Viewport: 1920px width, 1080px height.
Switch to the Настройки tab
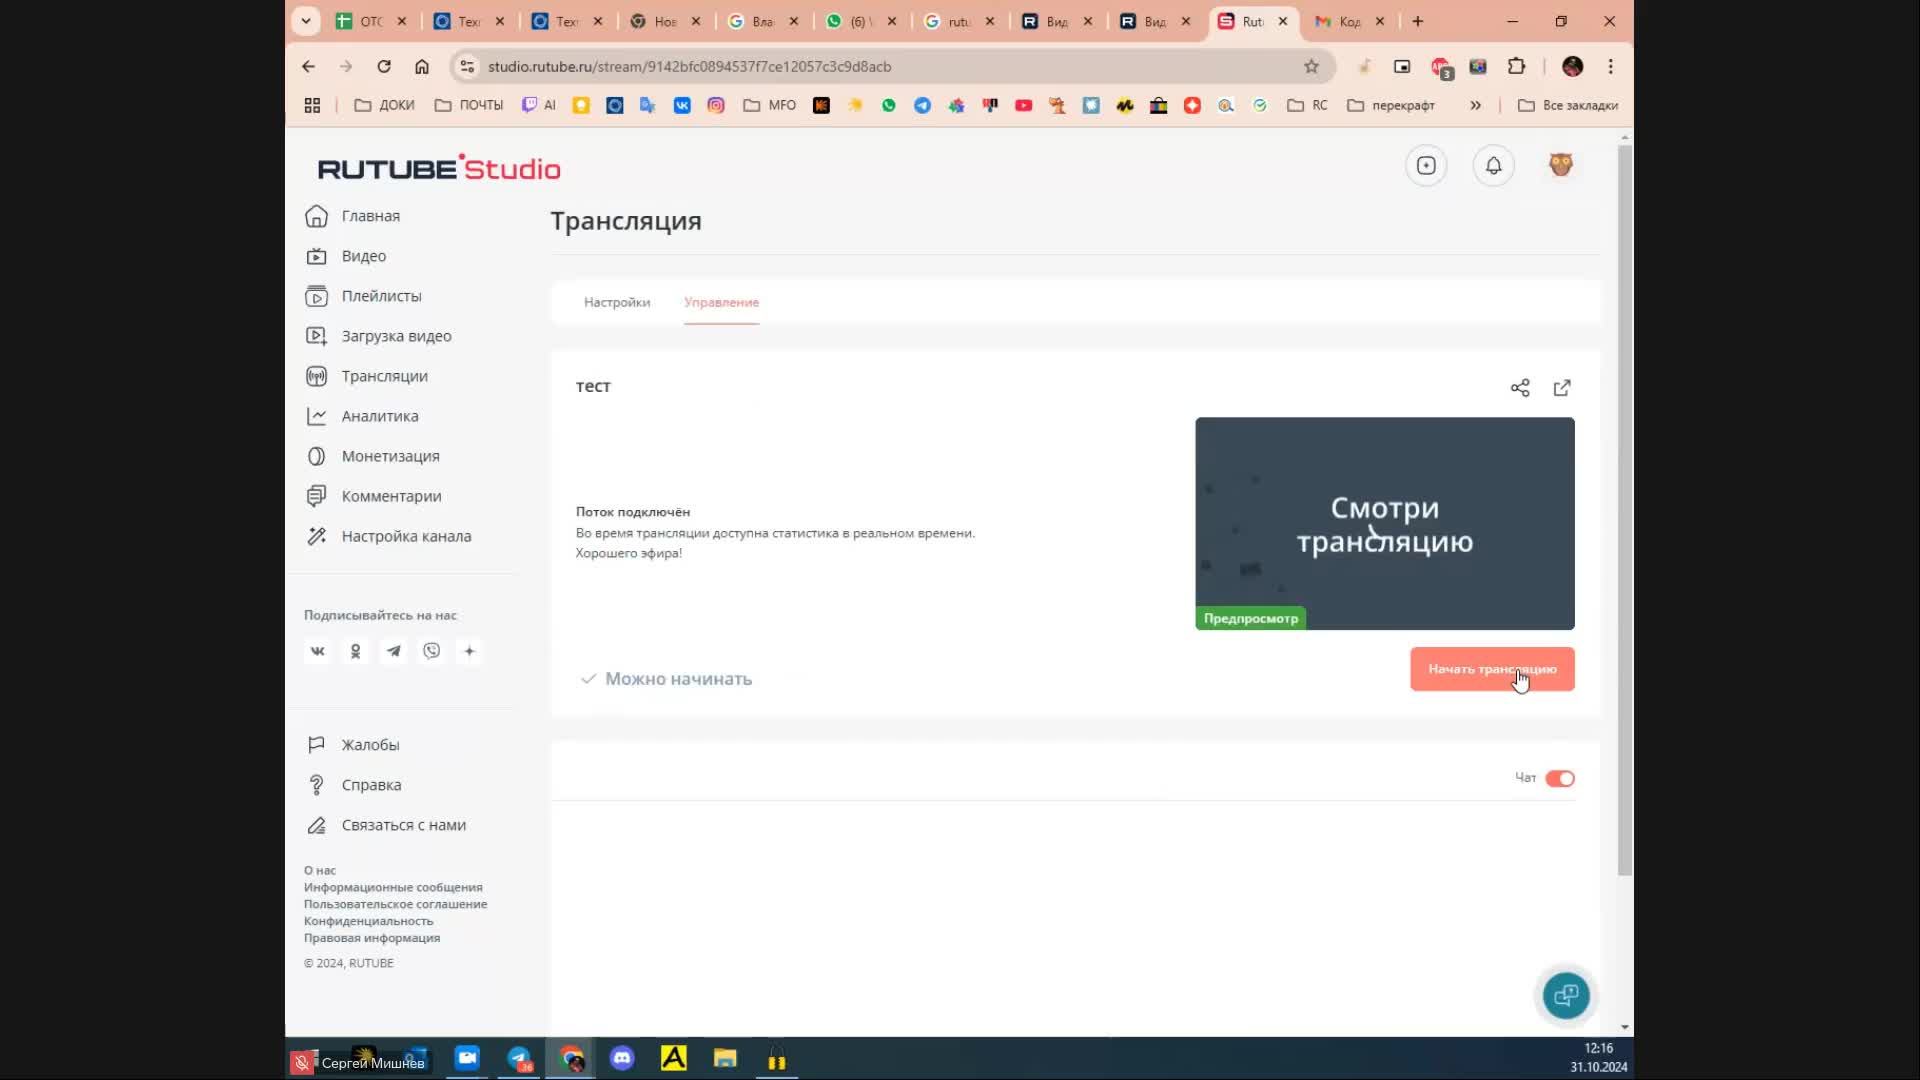pyautogui.click(x=617, y=302)
